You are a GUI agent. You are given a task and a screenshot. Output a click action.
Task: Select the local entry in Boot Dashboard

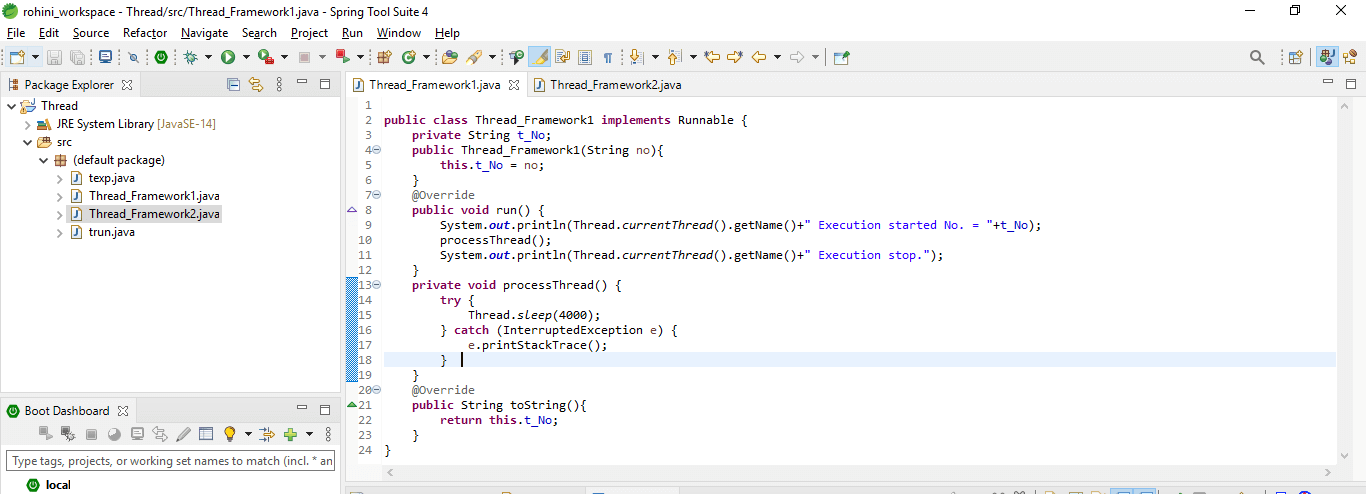pyautogui.click(x=58, y=485)
